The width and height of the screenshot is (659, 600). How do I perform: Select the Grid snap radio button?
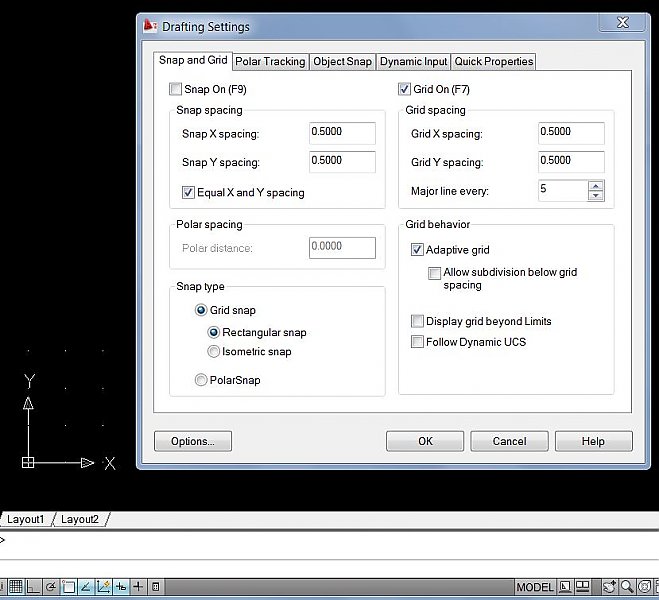(201, 310)
